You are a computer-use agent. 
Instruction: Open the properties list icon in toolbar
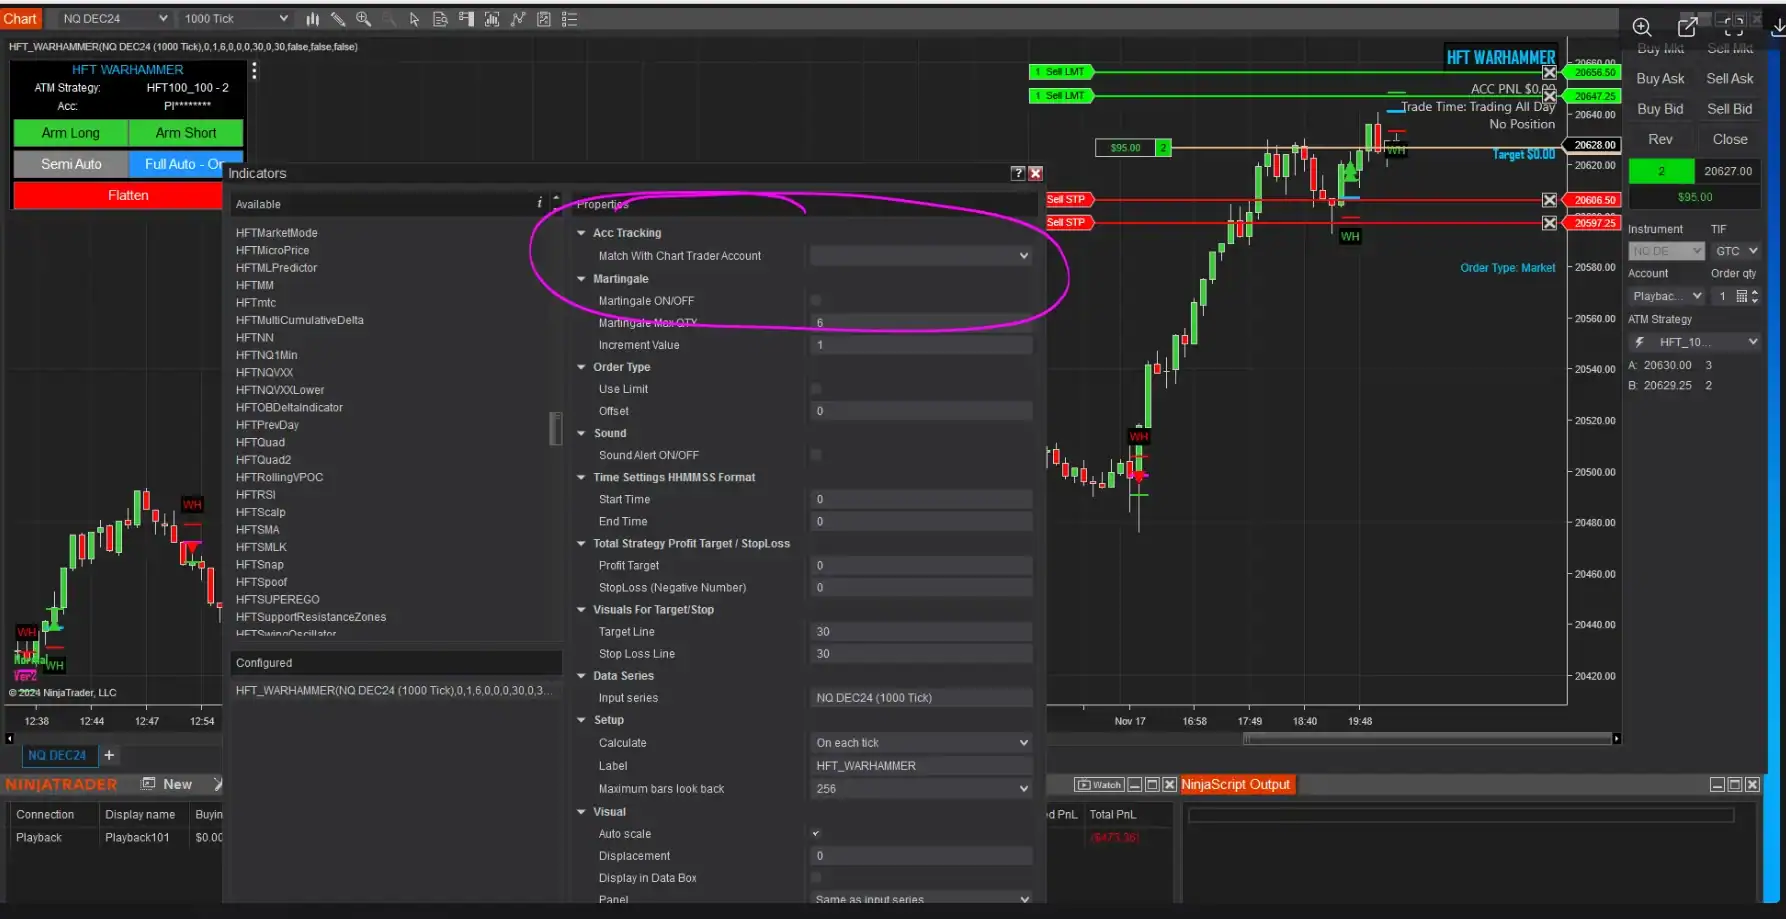tap(570, 19)
